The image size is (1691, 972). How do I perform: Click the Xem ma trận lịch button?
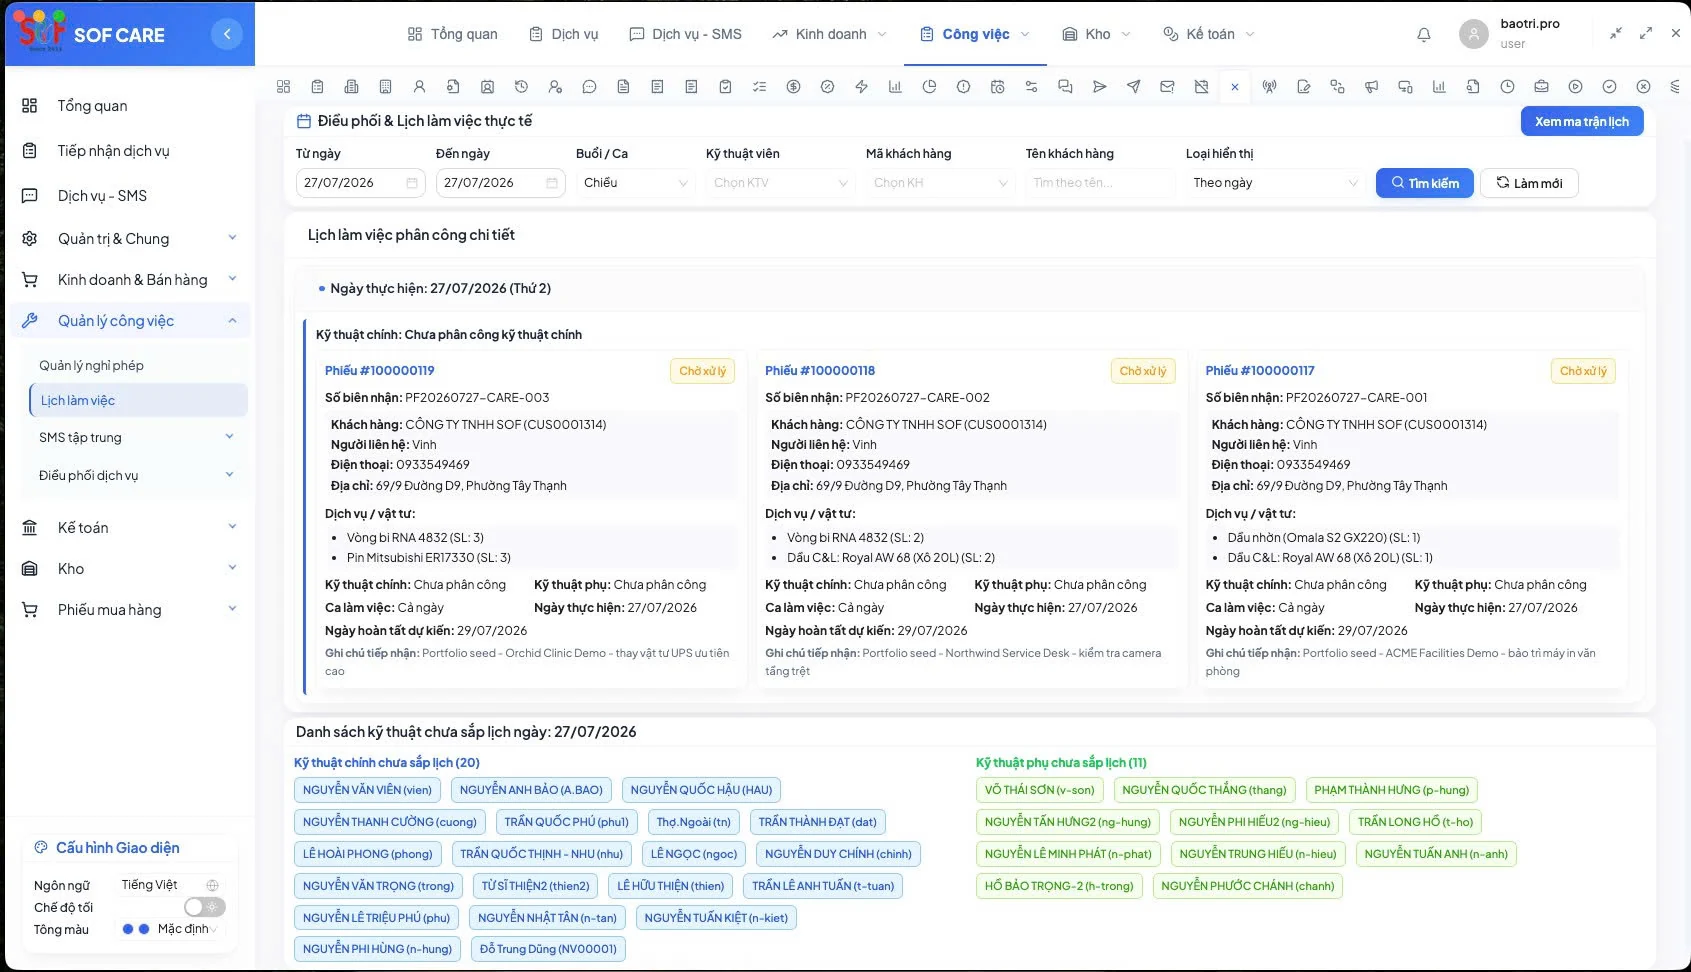pyautogui.click(x=1582, y=121)
